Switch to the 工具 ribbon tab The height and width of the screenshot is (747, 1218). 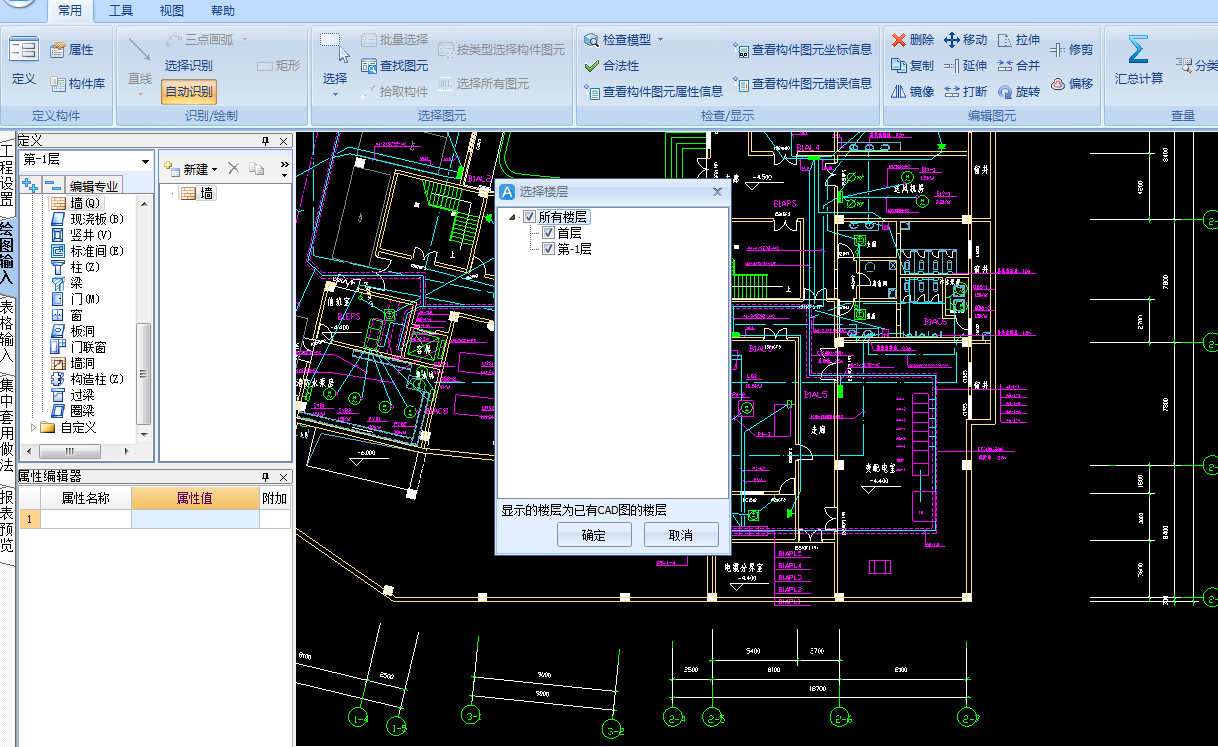pos(121,11)
